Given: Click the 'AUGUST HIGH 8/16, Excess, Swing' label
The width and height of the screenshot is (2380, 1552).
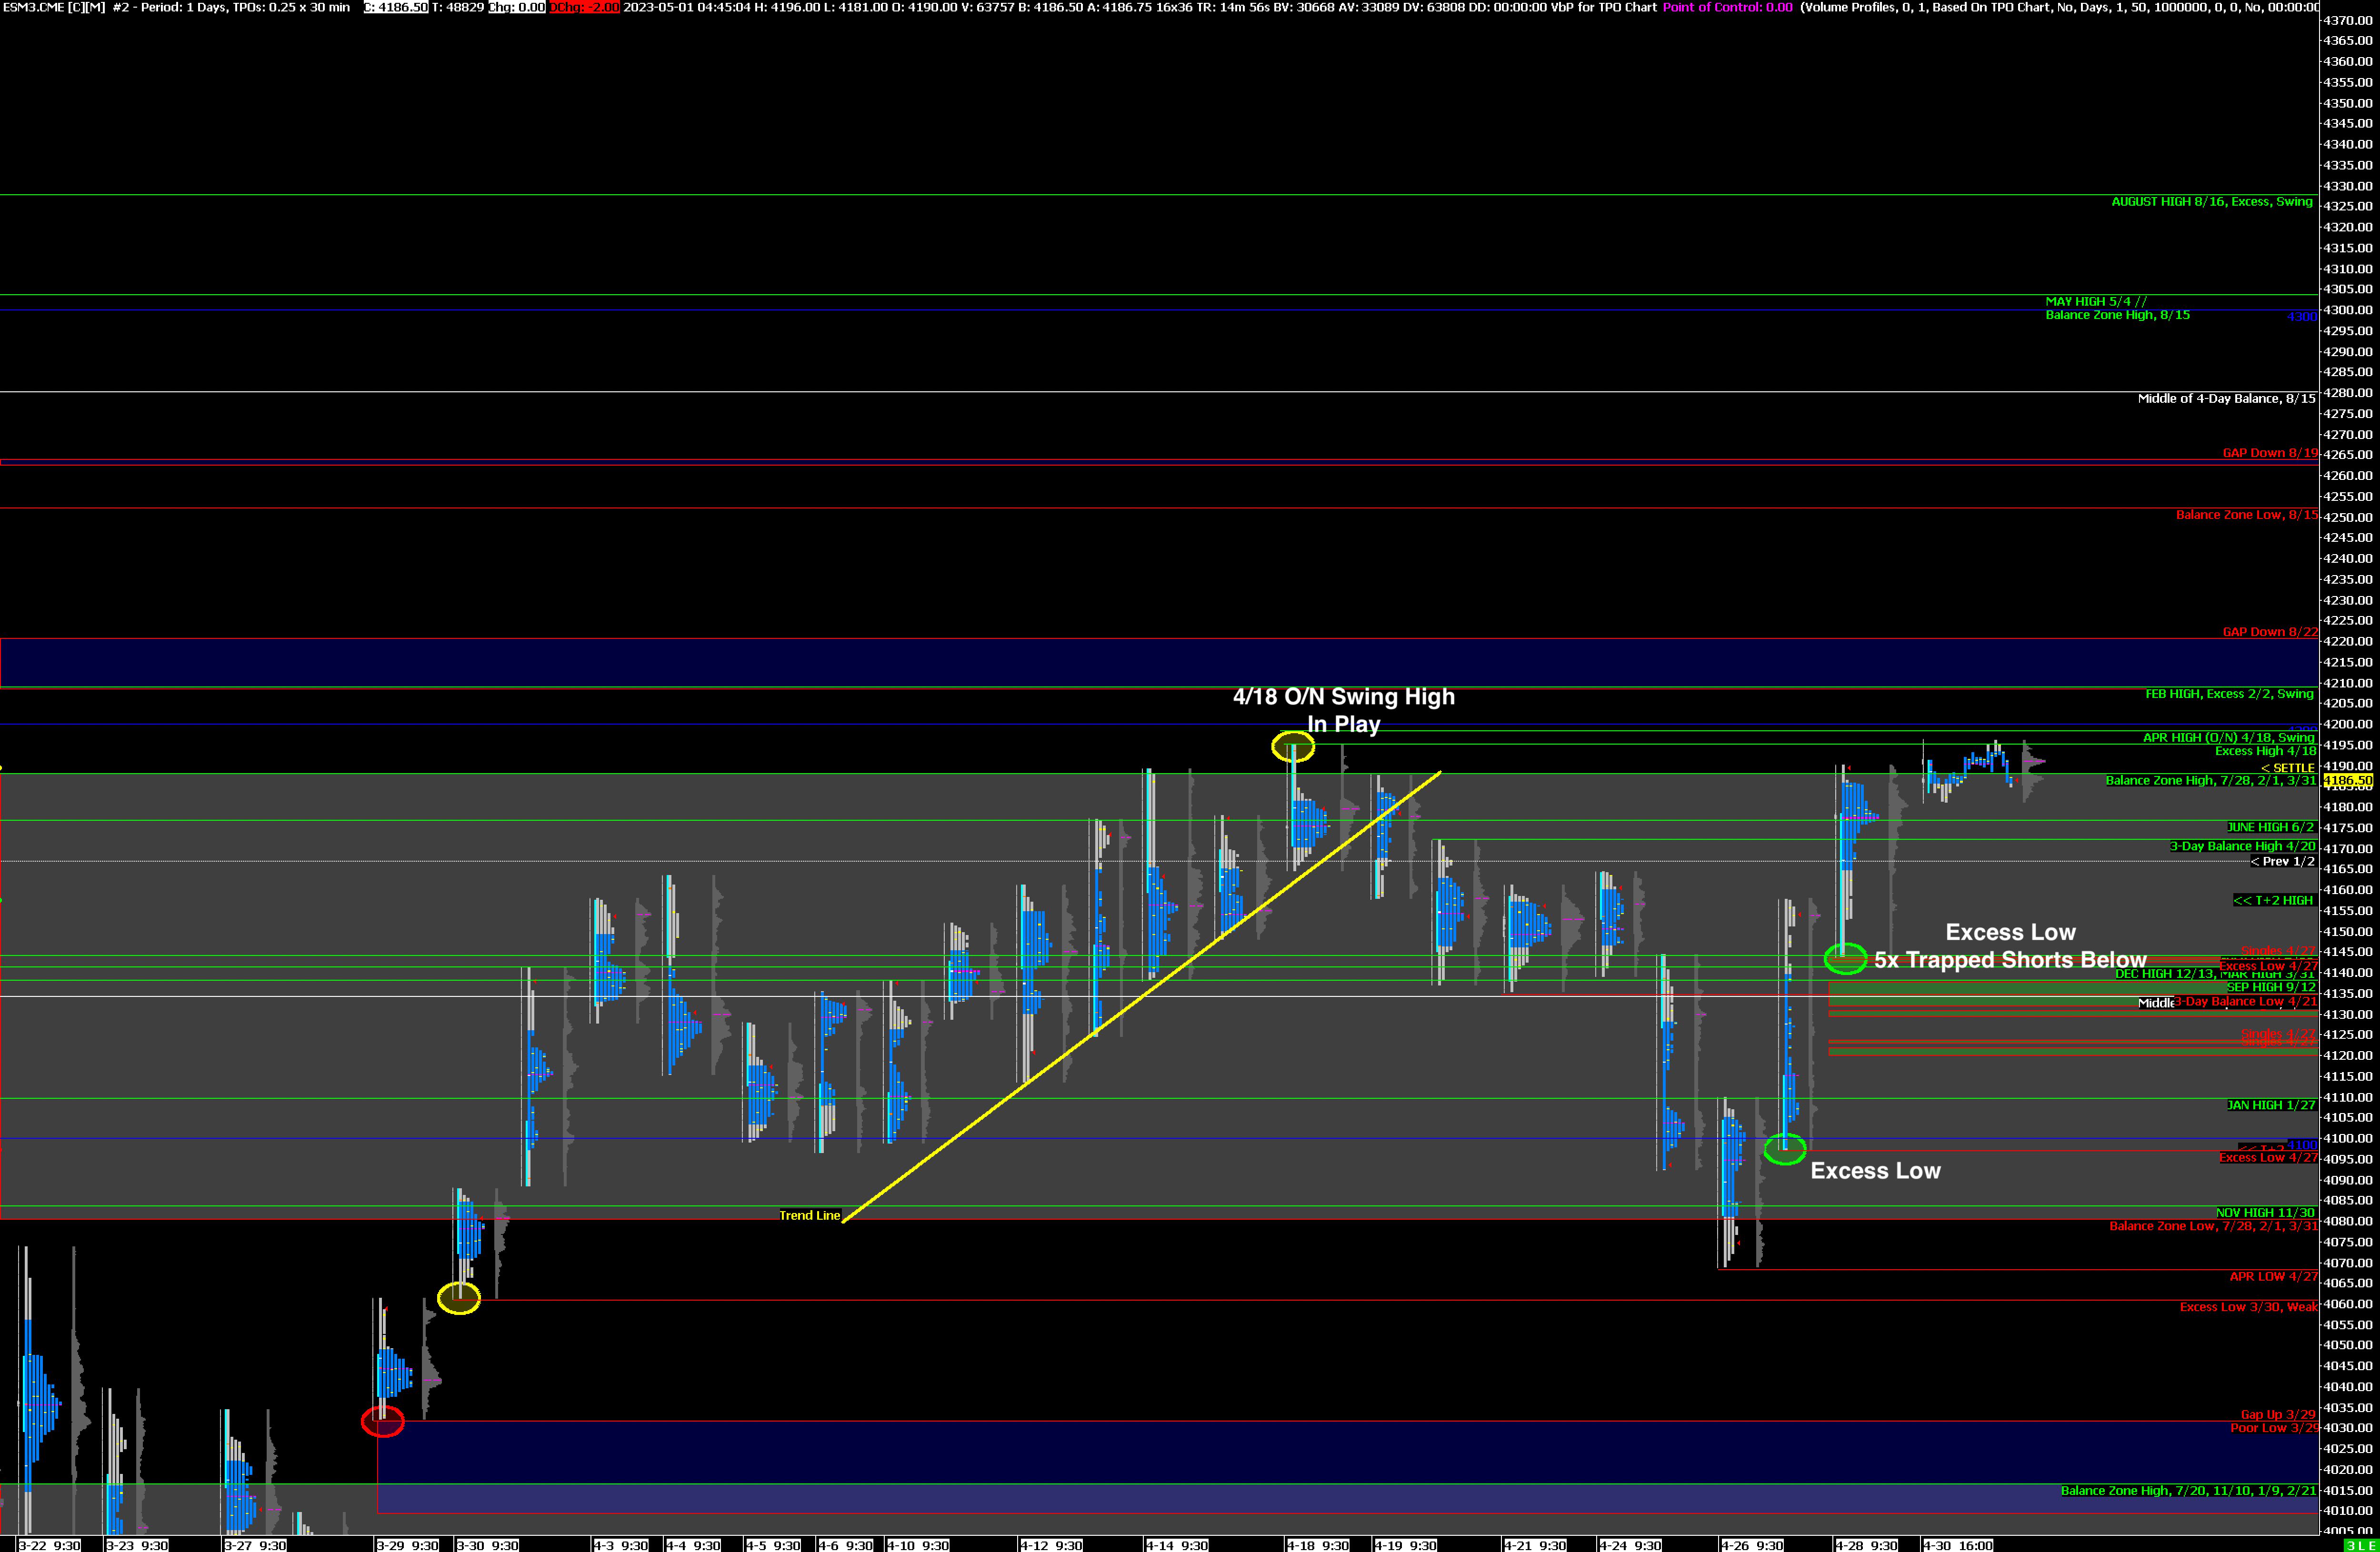Looking at the screenshot, I should point(2211,202).
